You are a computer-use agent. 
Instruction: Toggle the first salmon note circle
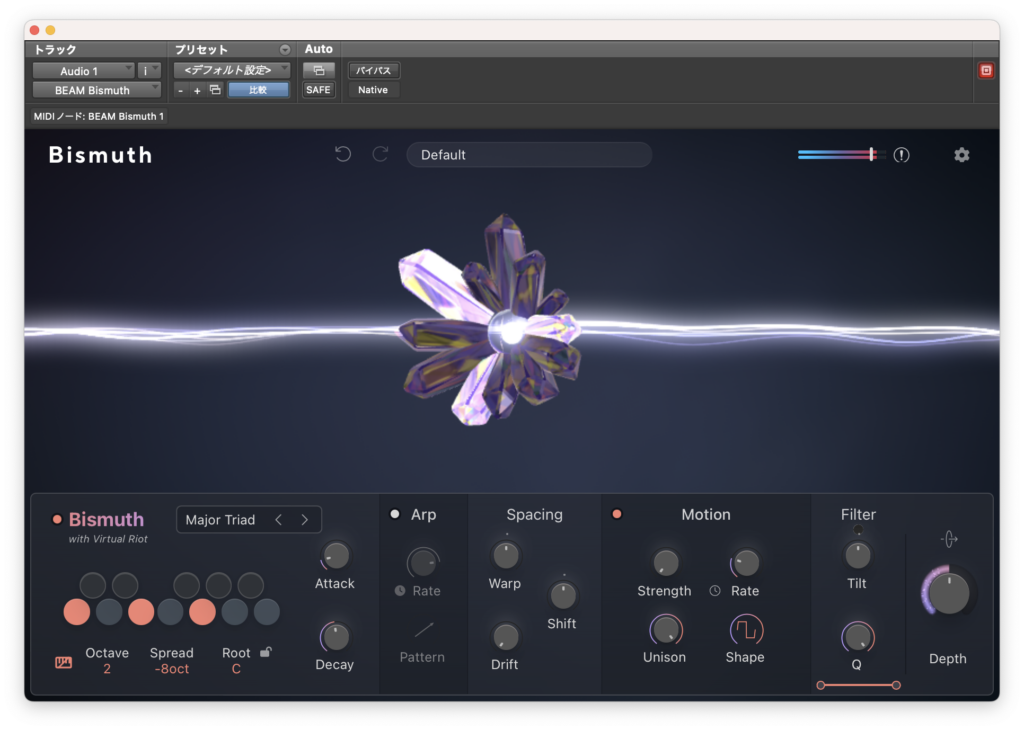tap(77, 612)
